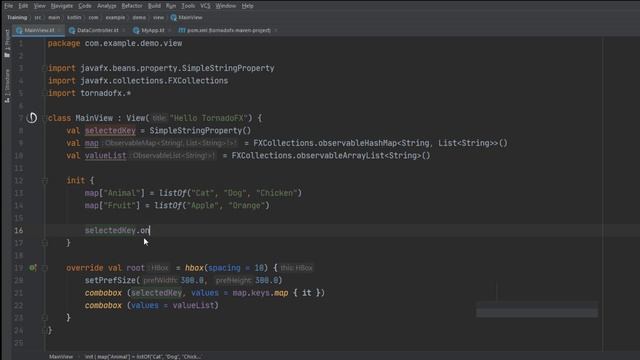Collapse the override val root fold marker
Image resolution: width=640 pixels, height=360 pixels.
point(44,268)
